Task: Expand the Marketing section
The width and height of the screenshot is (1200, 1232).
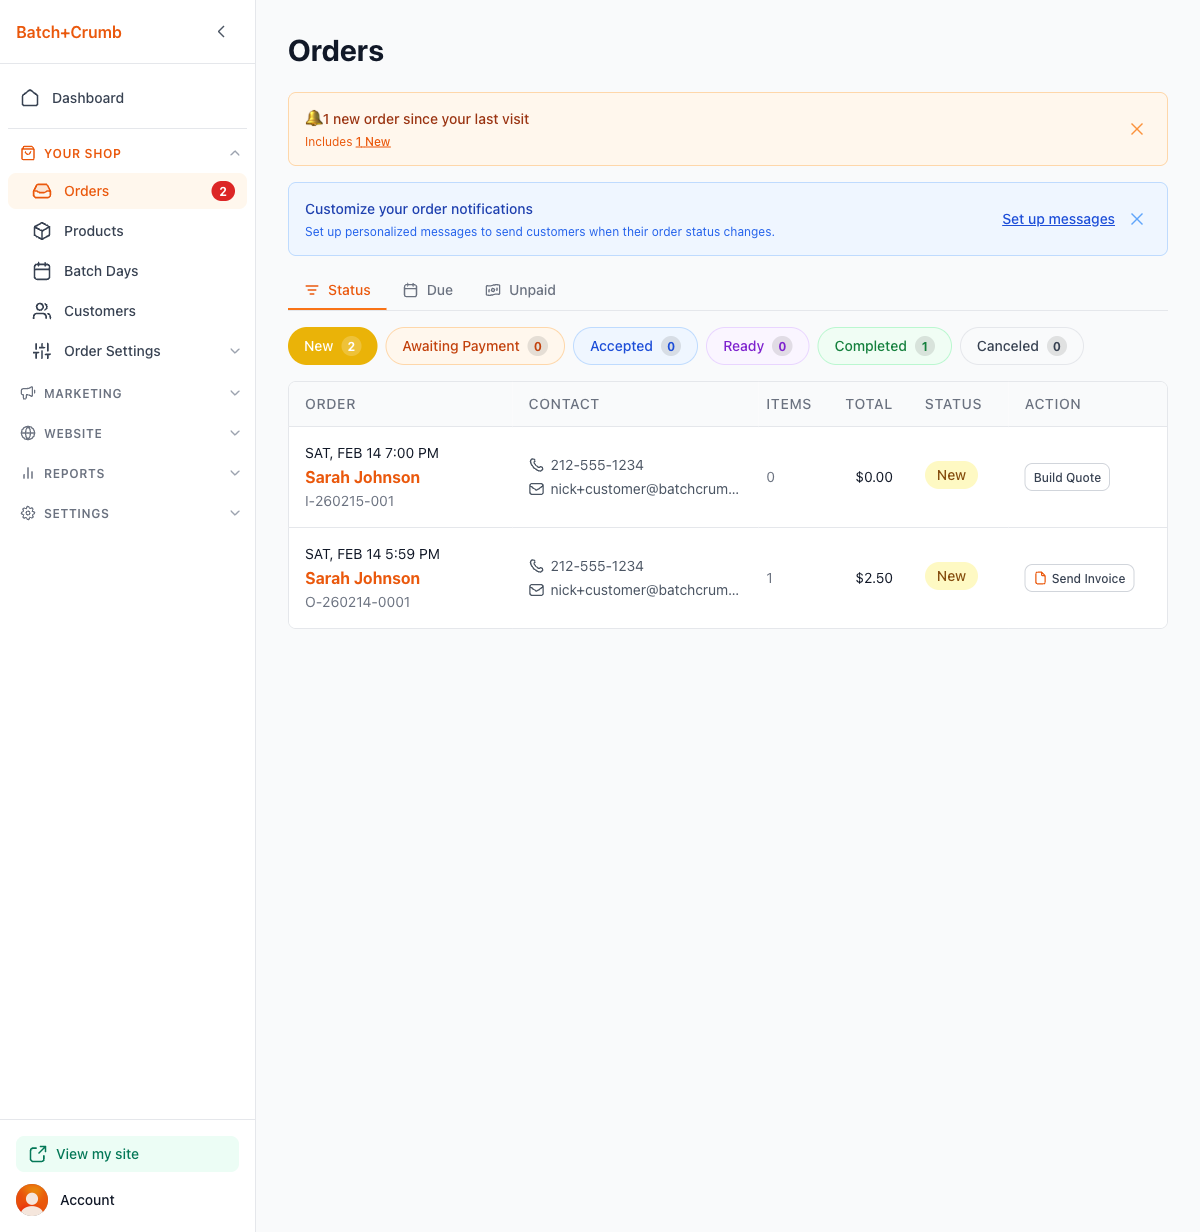Action: pyautogui.click(x=235, y=393)
